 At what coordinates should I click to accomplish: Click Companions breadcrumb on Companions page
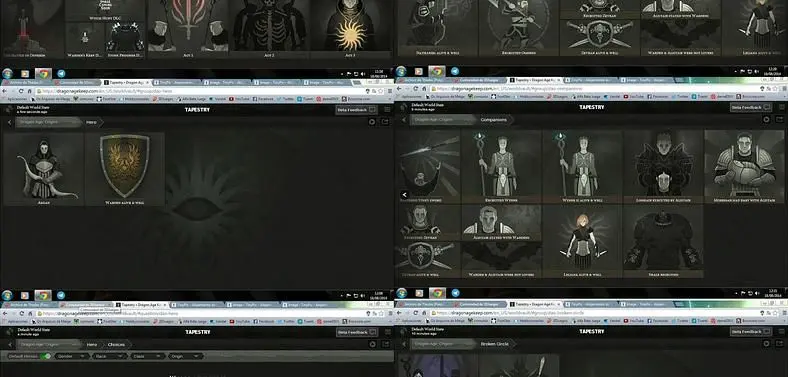coord(494,120)
